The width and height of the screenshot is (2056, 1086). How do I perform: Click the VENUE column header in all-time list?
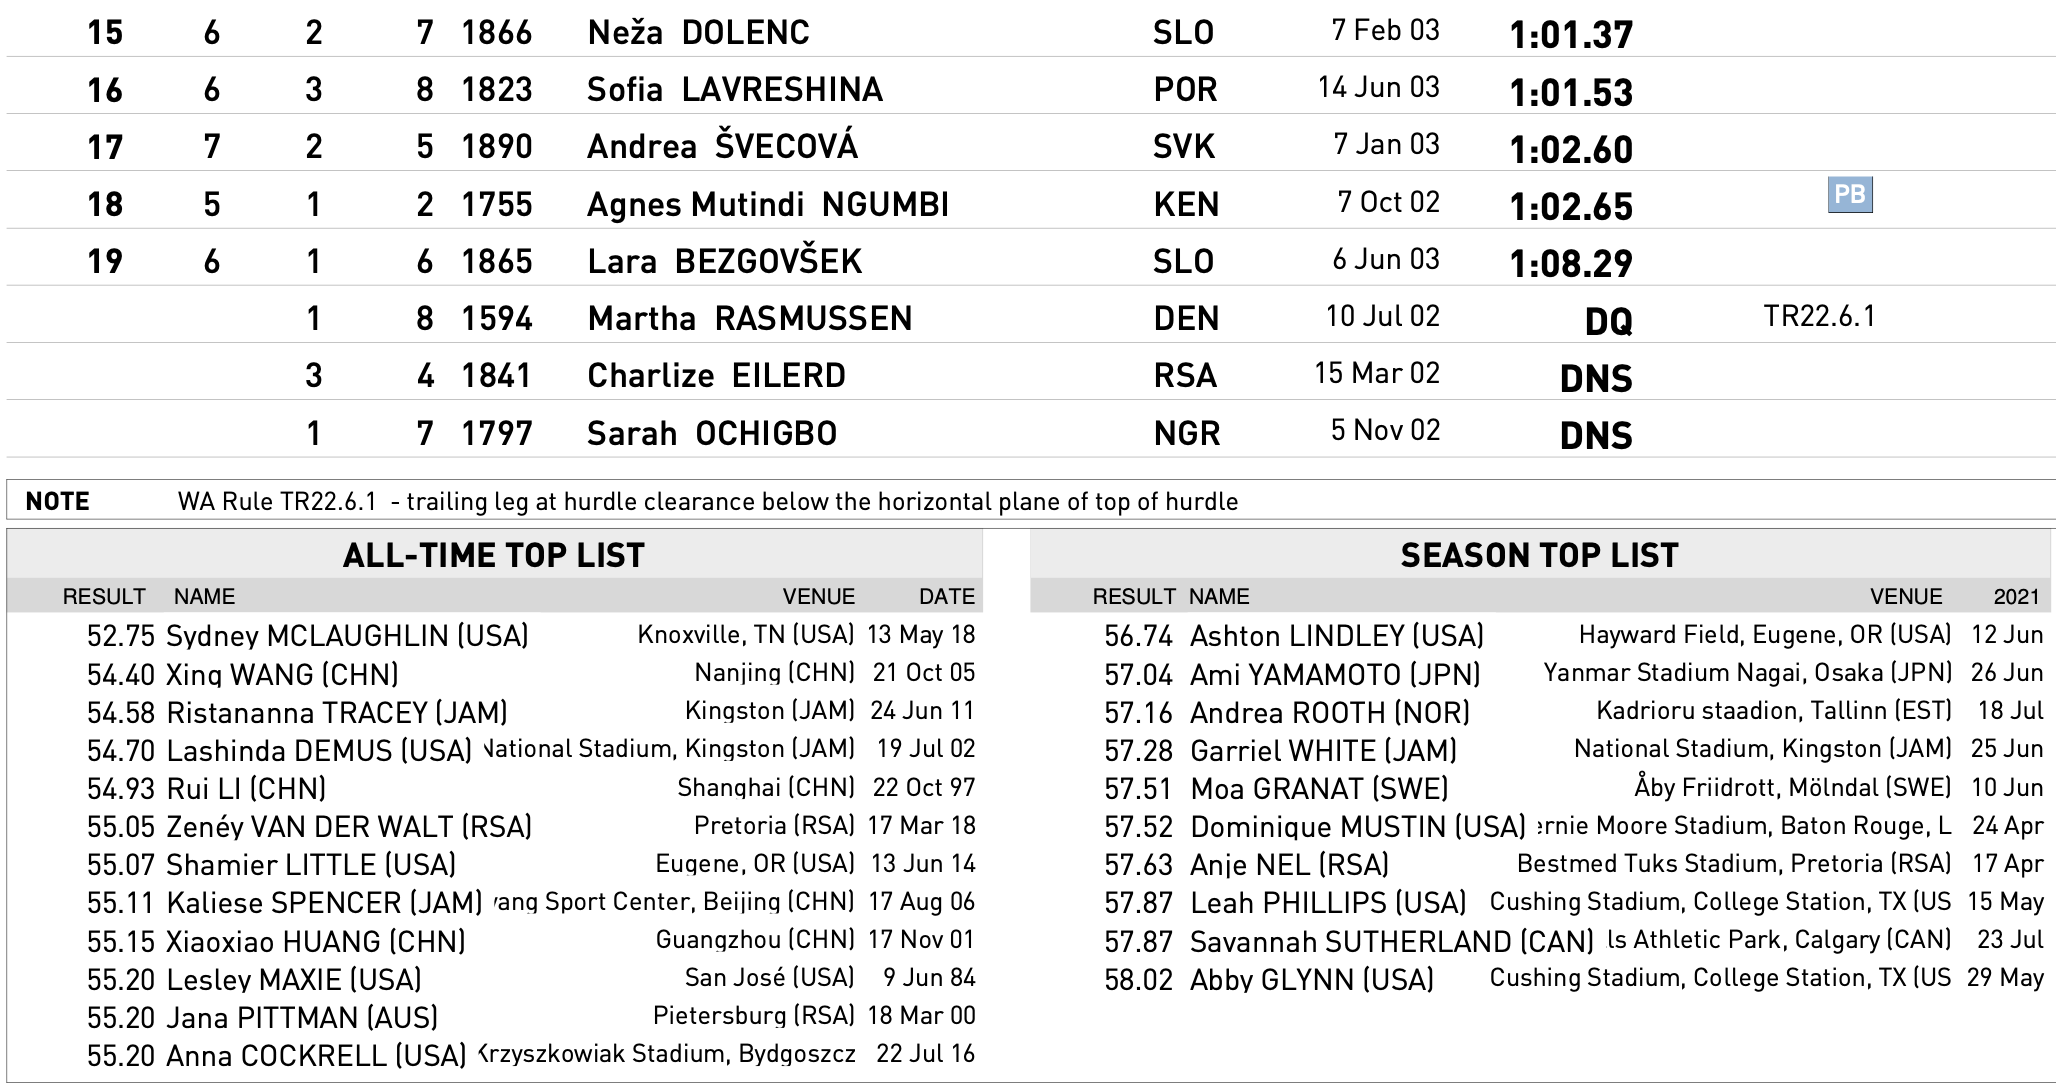[818, 597]
